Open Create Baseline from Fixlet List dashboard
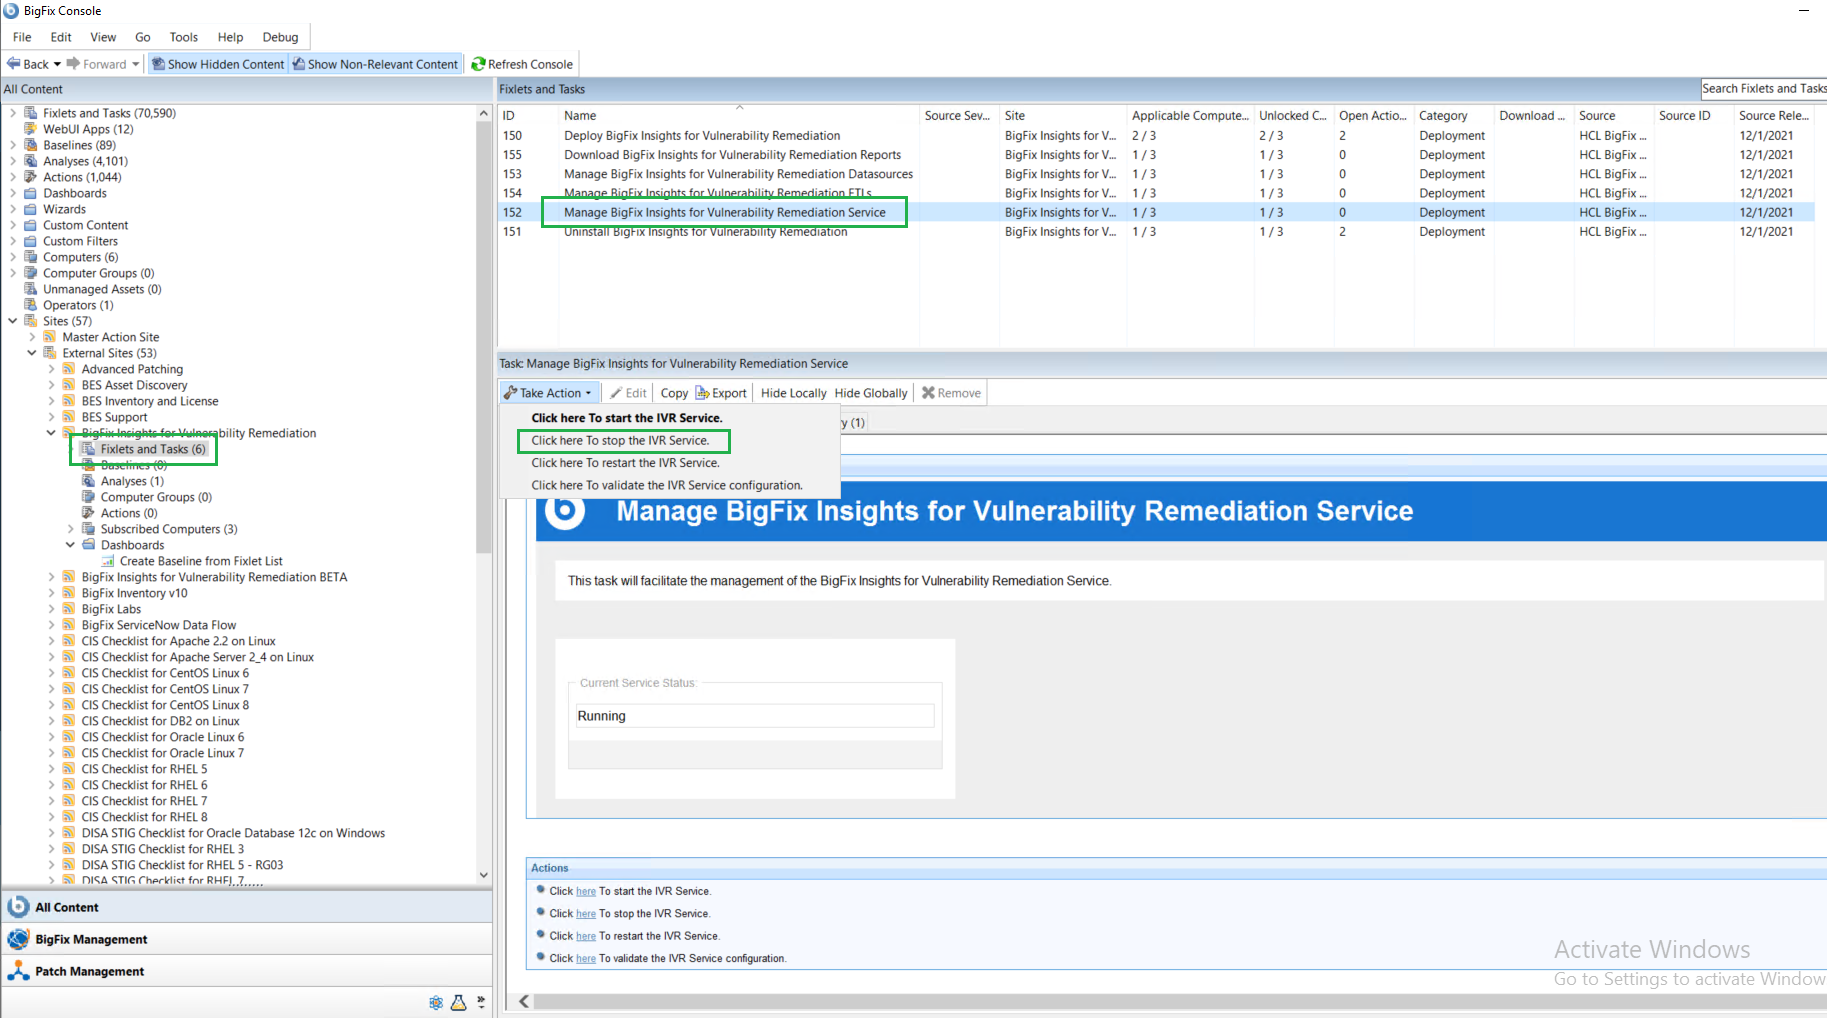This screenshot has height=1018, width=1827. (x=200, y=561)
